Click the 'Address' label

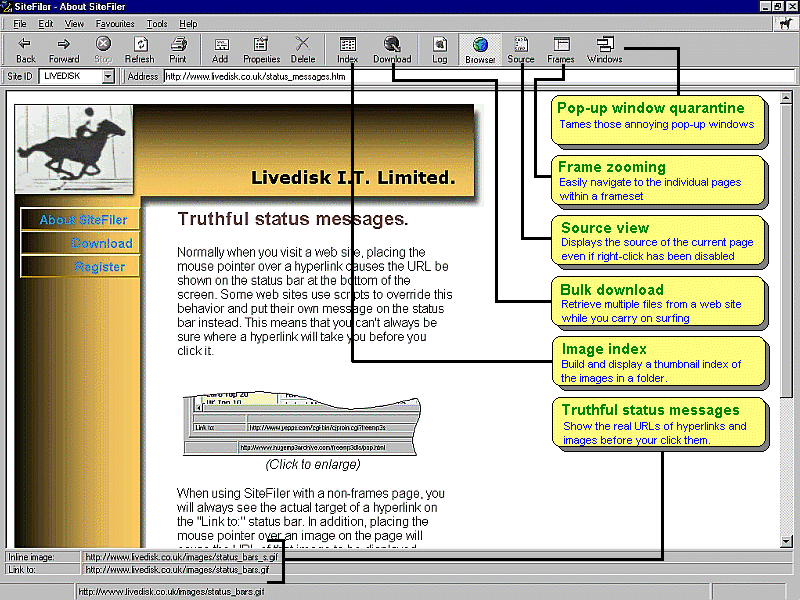click(143, 77)
